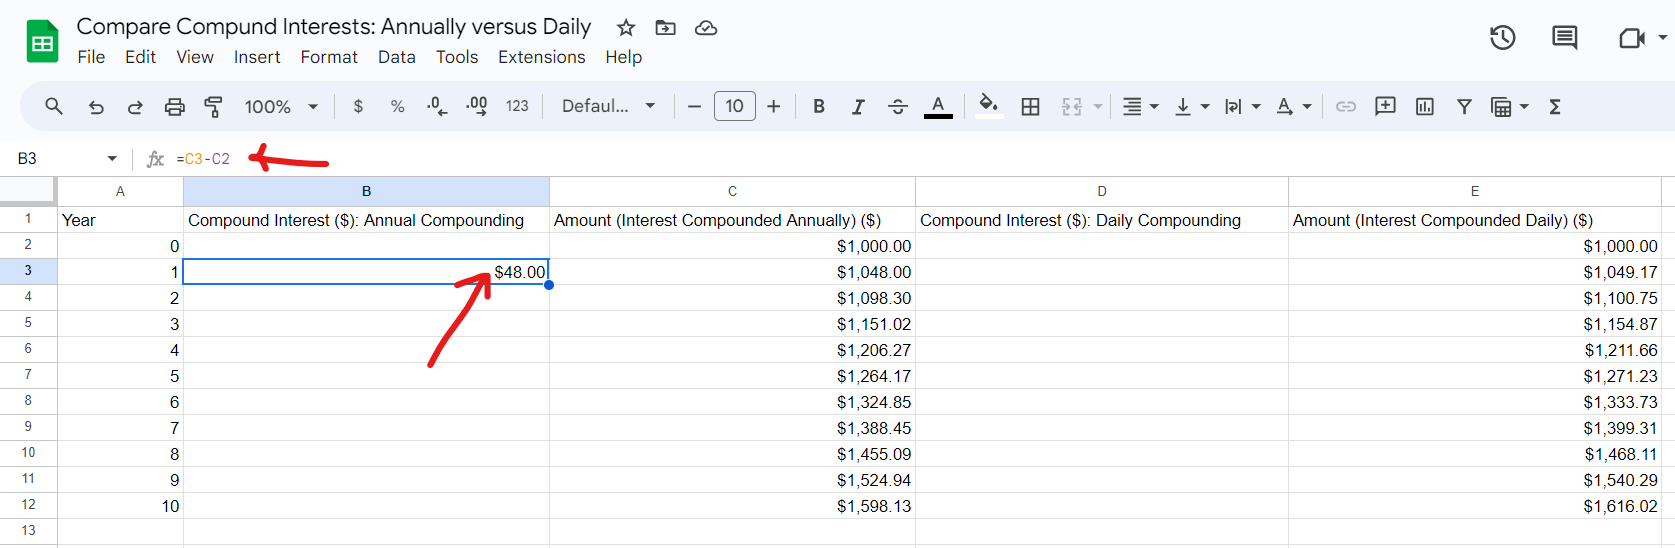The width and height of the screenshot is (1675, 548).
Task: Start a Meet call camera icon
Action: coord(1631,38)
